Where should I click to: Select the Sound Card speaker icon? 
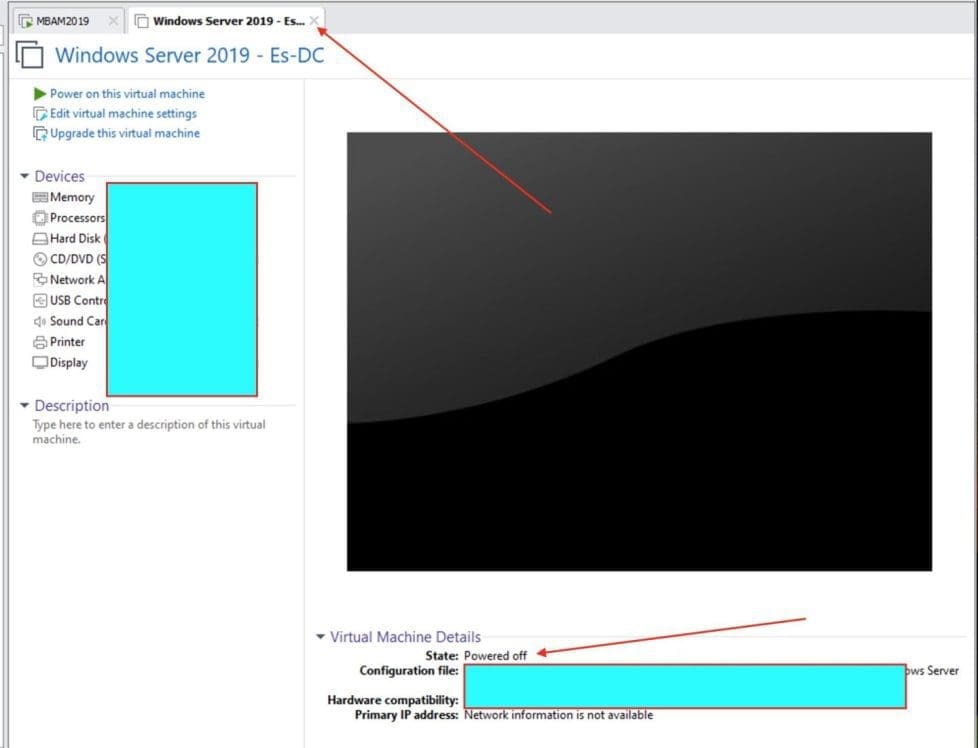coord(40,321)
